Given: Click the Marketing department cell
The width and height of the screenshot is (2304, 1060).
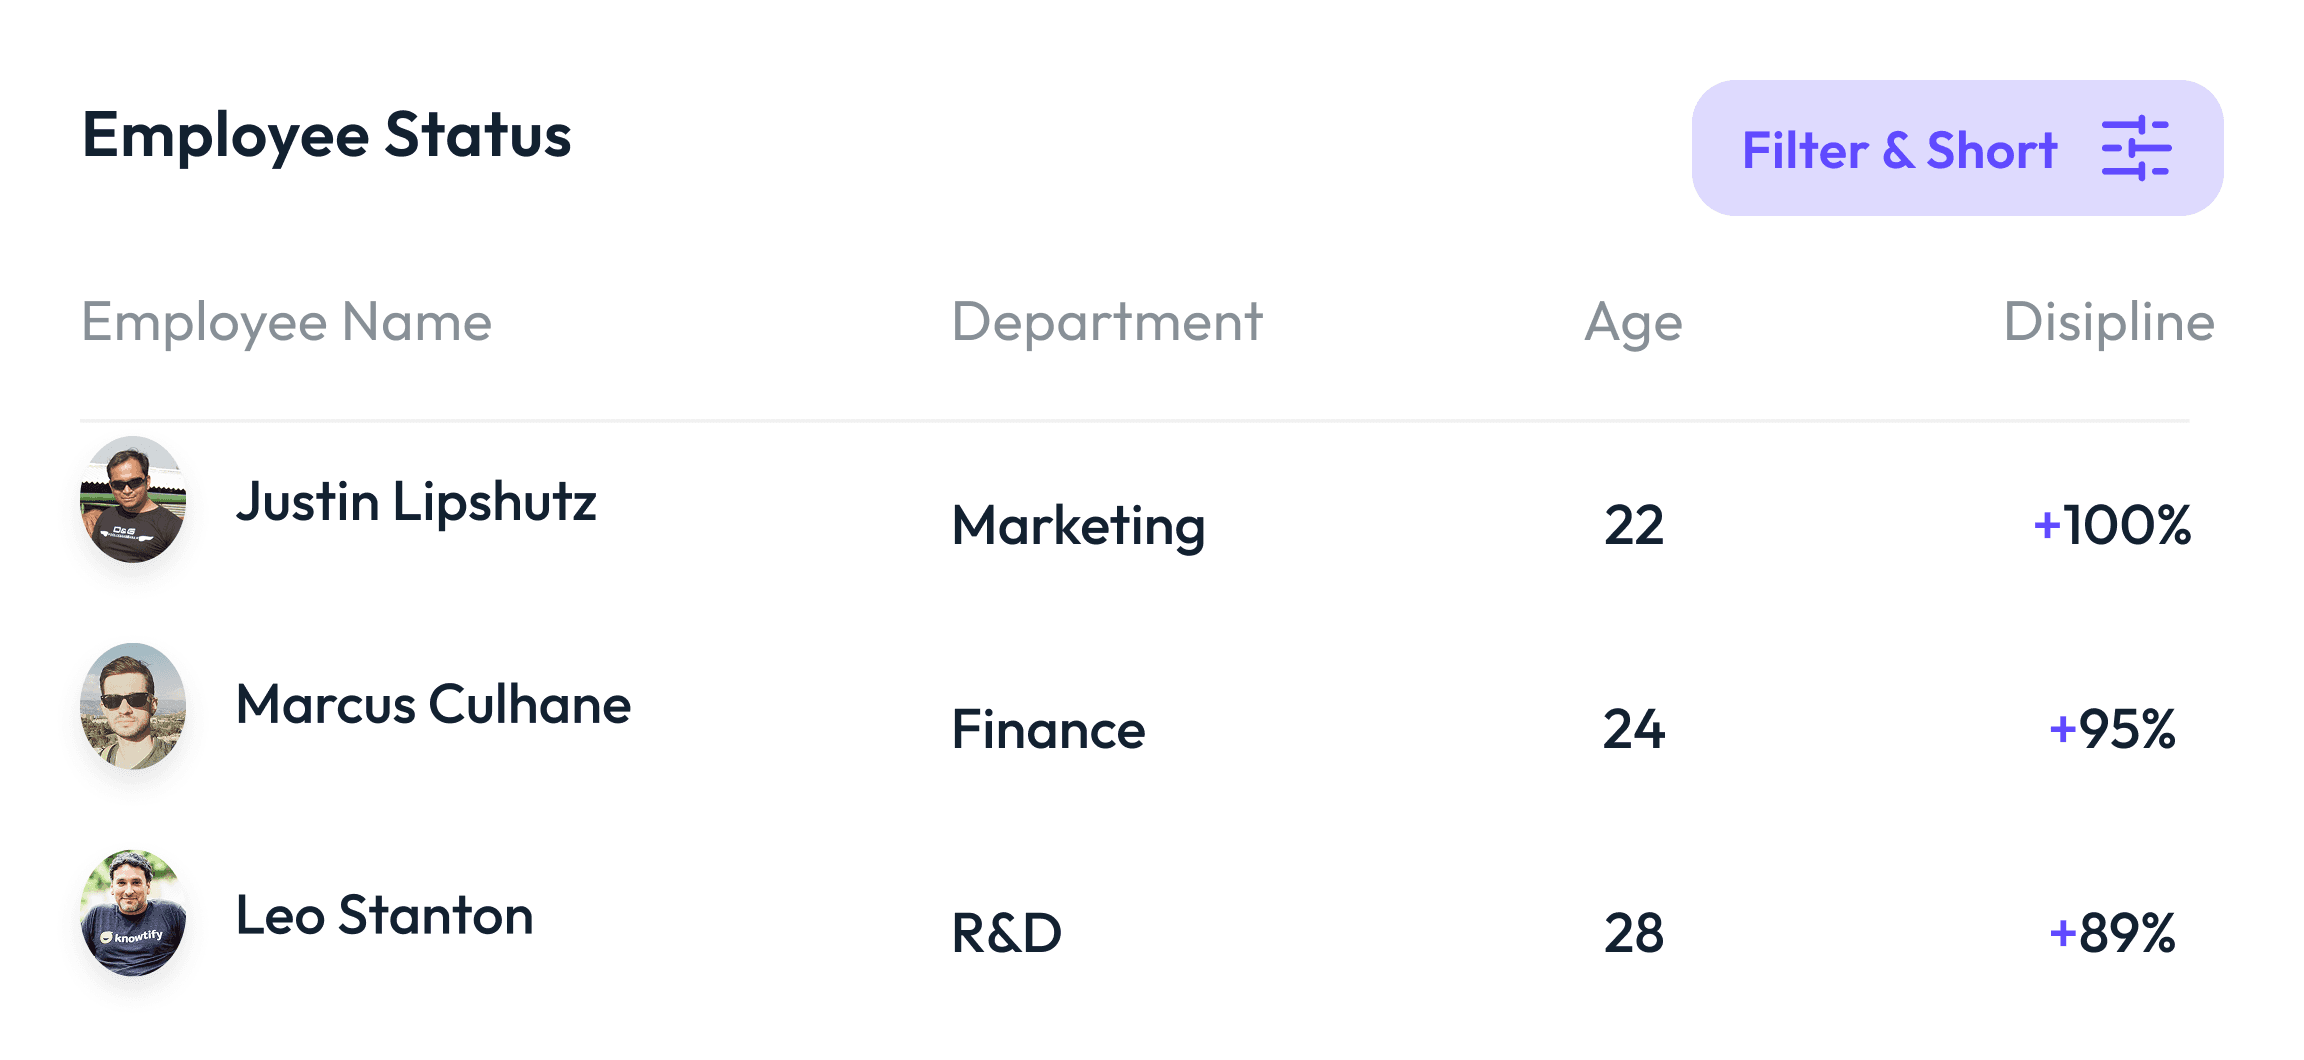Looking at the screenshot, I should click(1078, 526).
